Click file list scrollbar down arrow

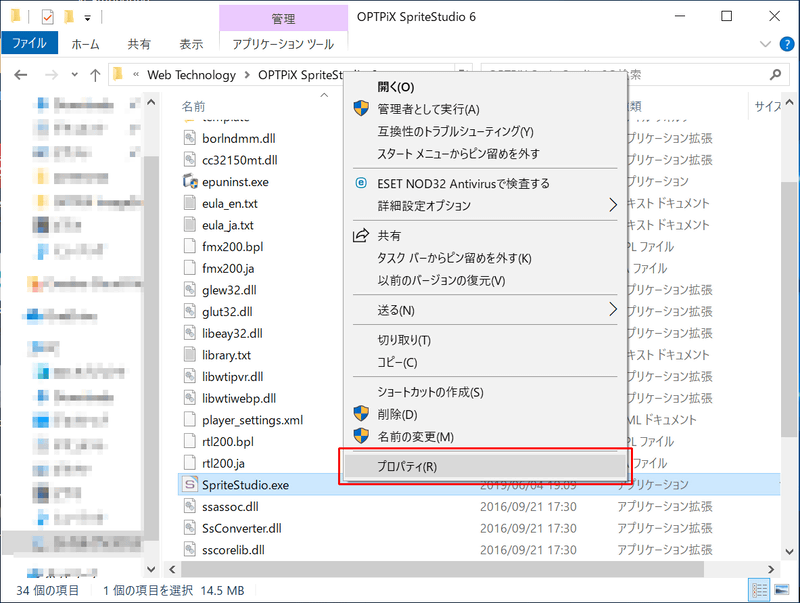[x=790, y=551]
